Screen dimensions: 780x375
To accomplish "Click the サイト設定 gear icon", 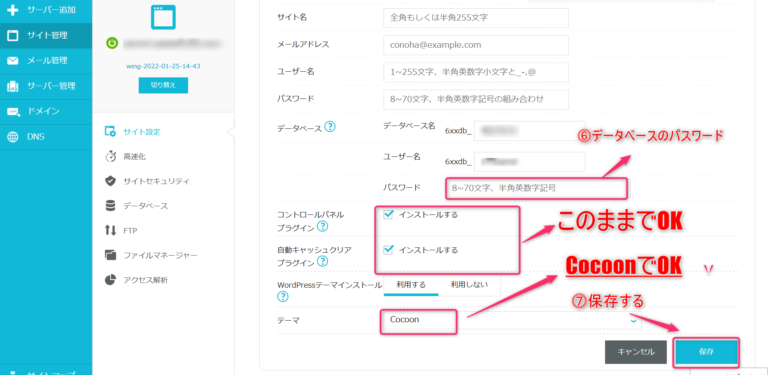I will [110, 132].
